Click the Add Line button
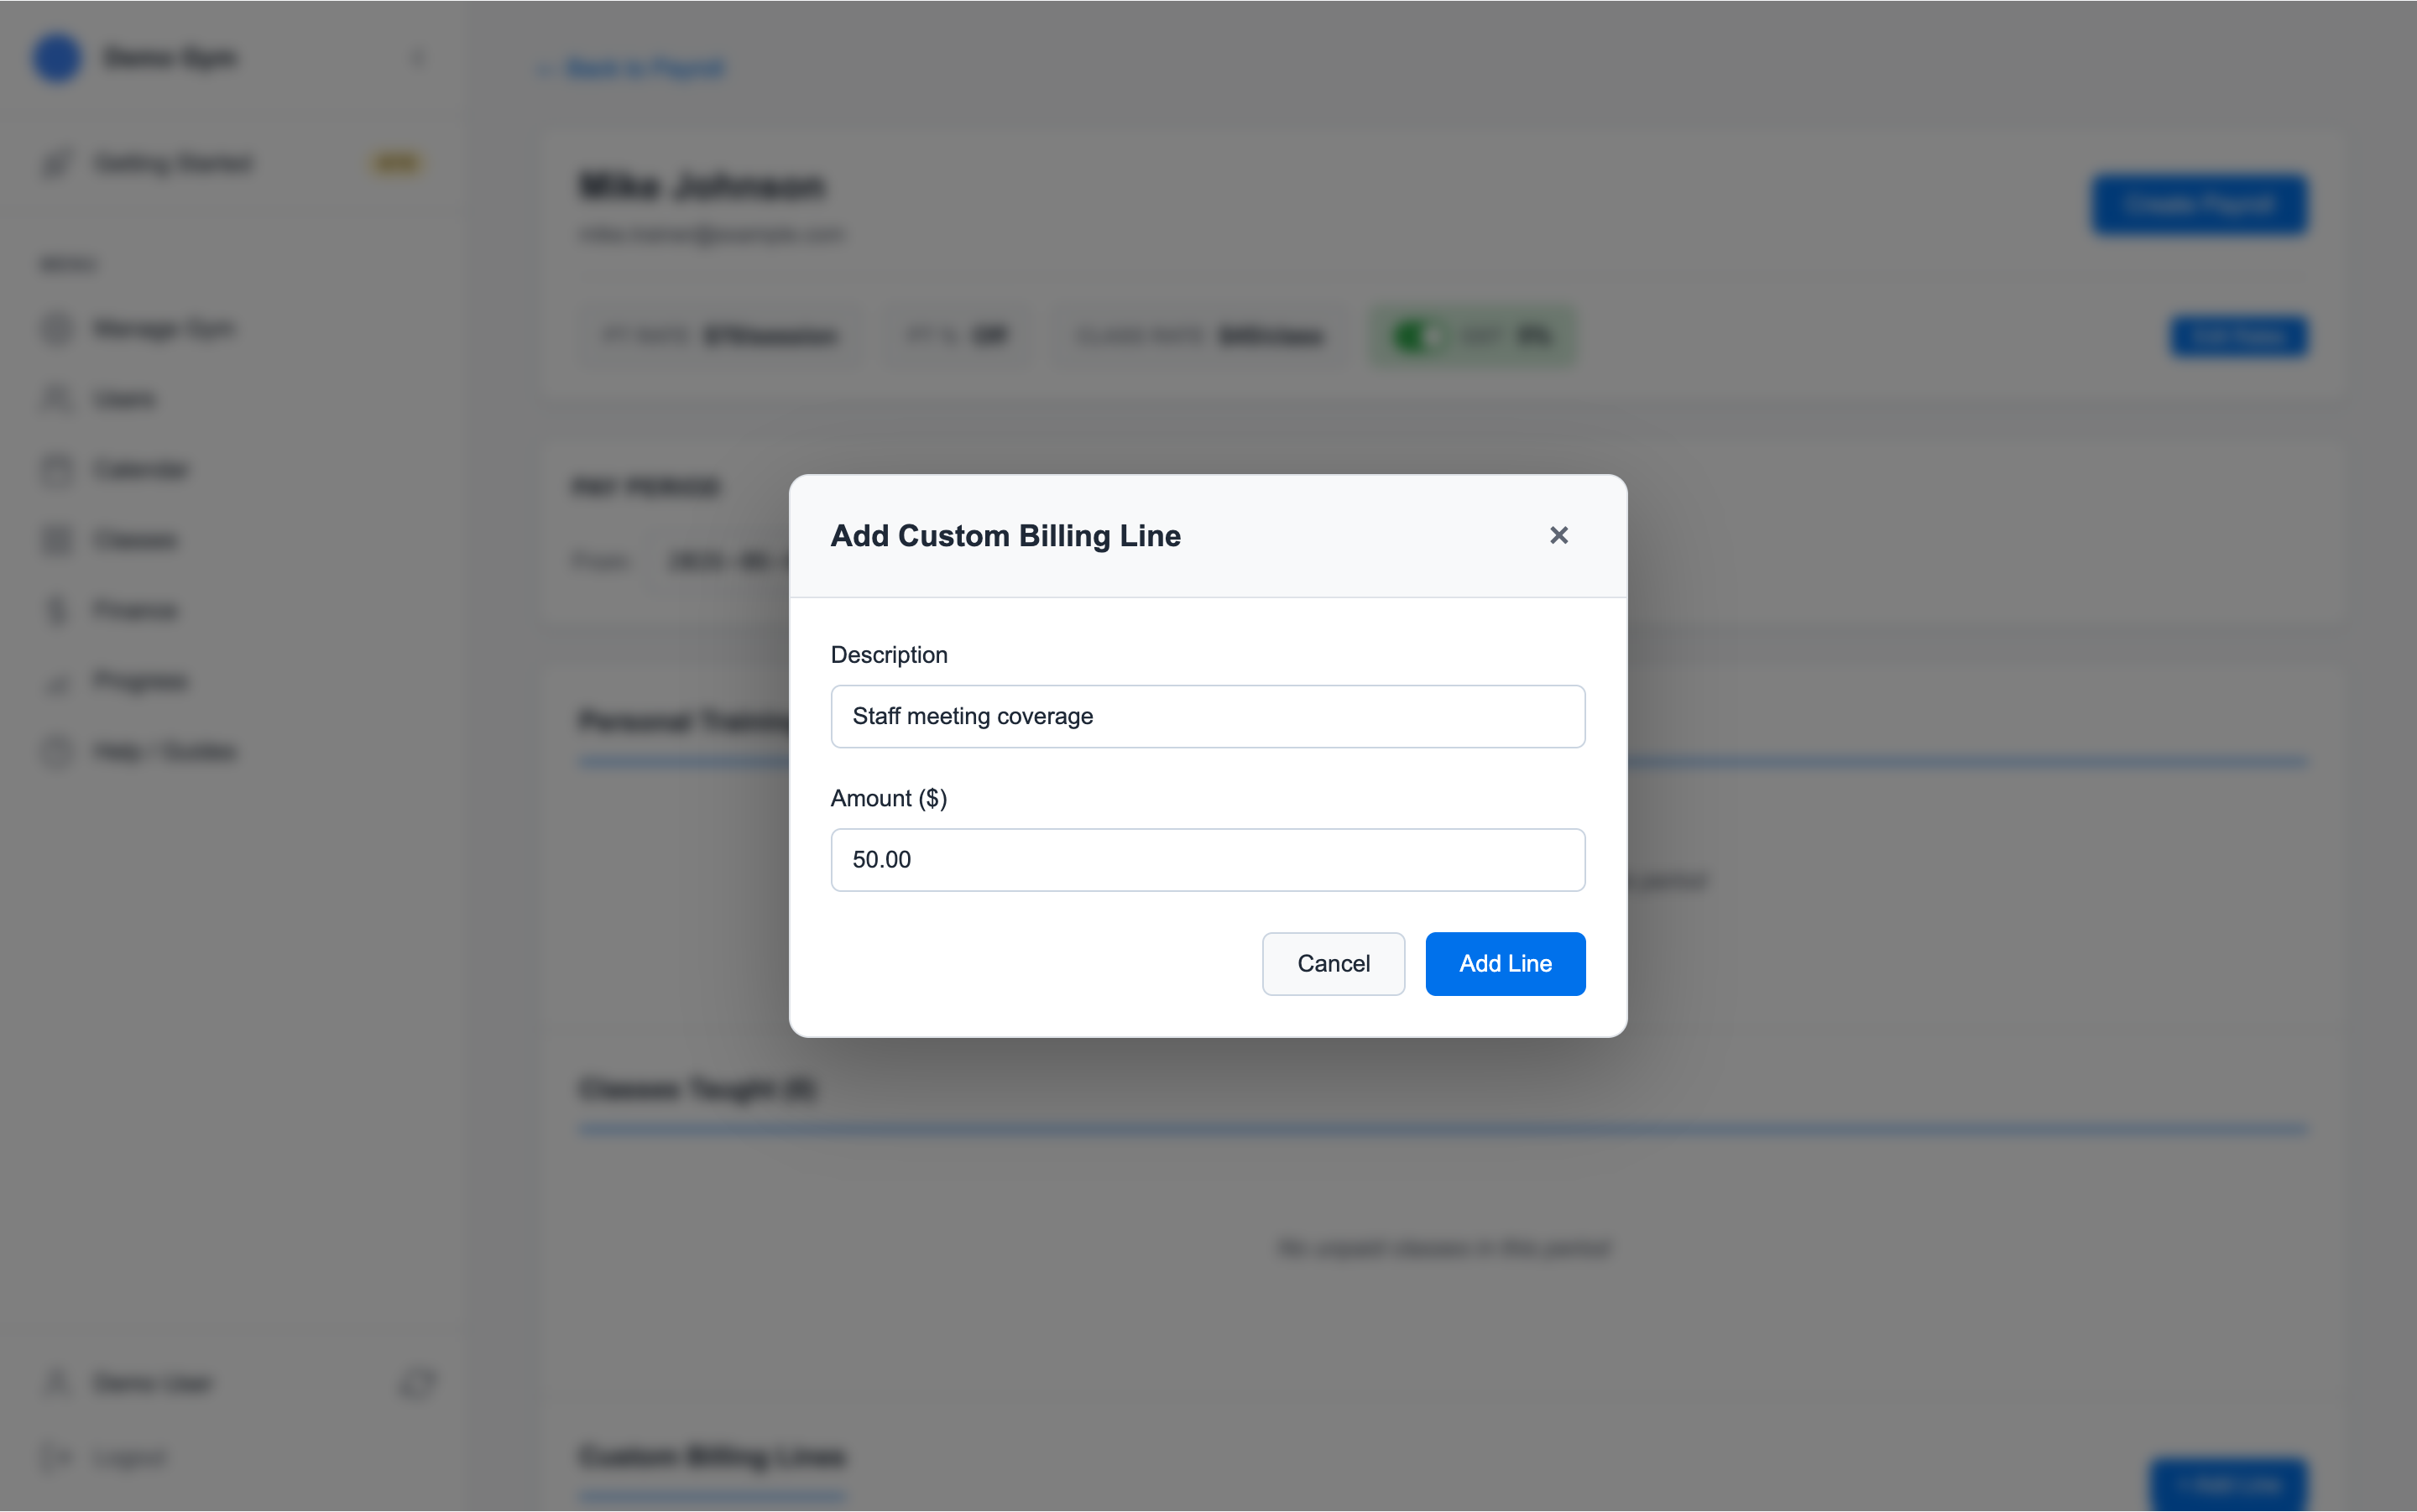 1505,964
